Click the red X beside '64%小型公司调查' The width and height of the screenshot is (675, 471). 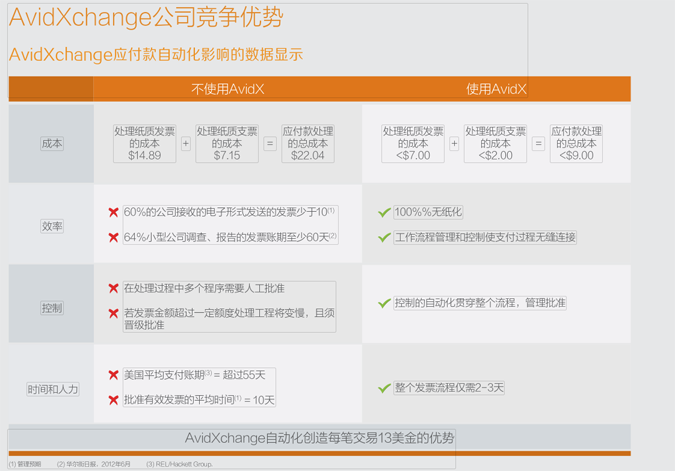113,237
